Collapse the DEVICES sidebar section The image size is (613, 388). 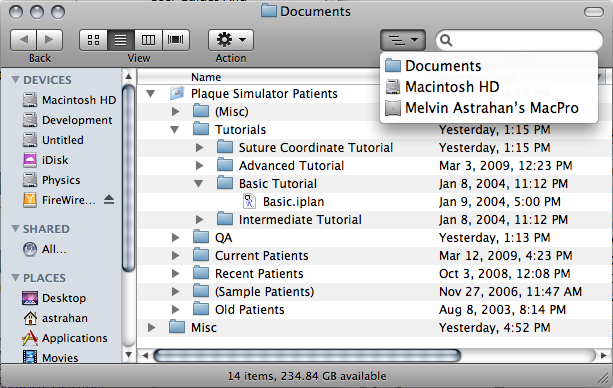[x=16, y=80]
